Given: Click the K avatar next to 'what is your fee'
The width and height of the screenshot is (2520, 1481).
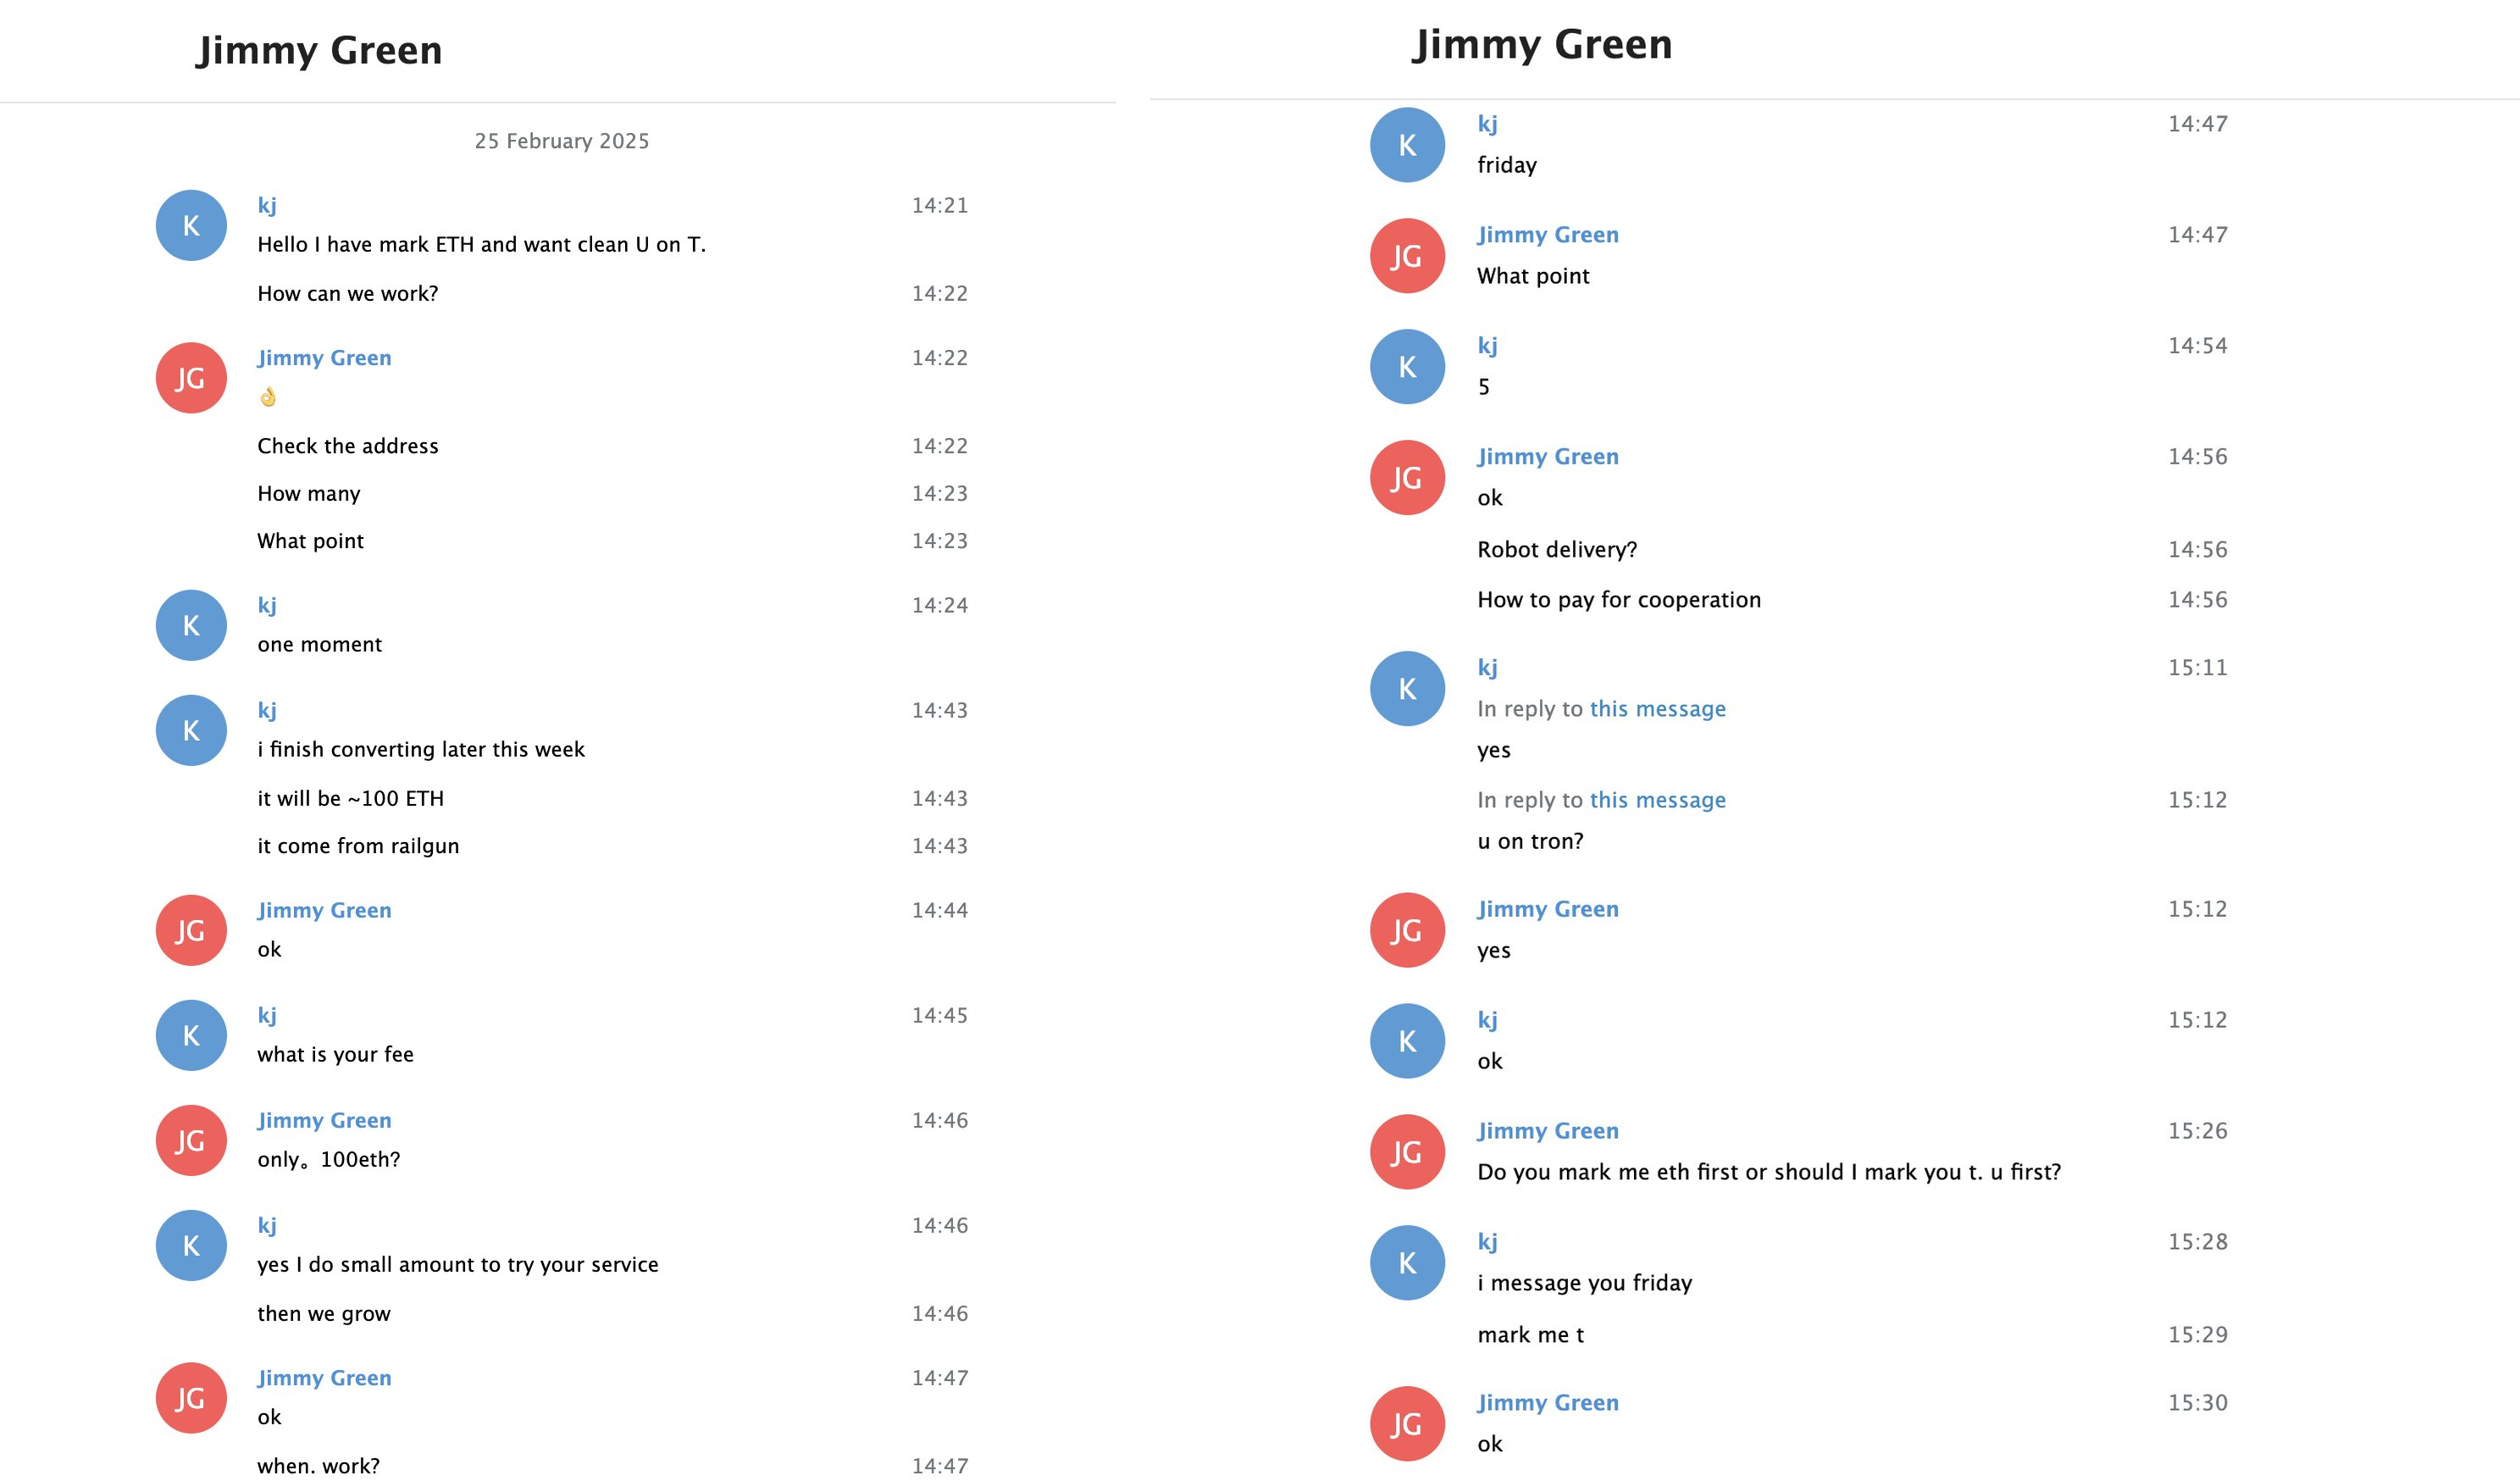Looking at the screenshot, I should click(x=191, y=1036).
